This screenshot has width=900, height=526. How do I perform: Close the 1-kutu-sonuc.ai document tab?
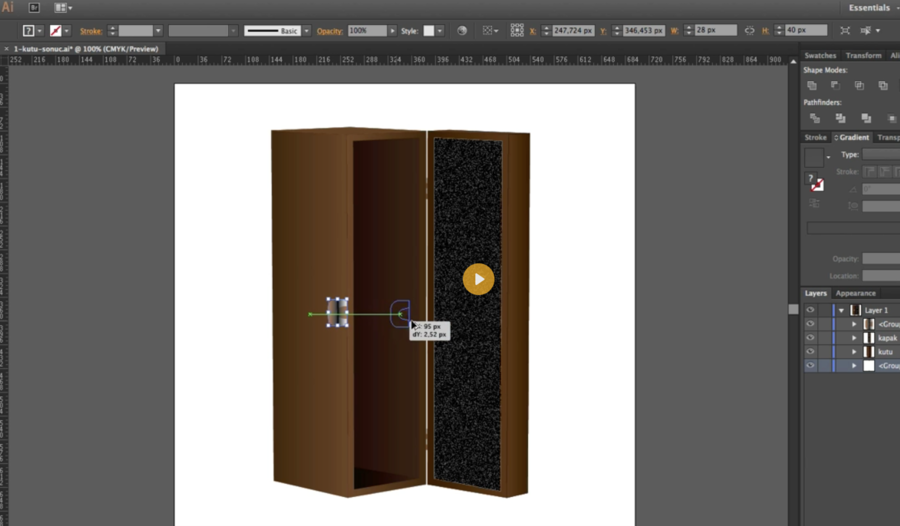coord(6,49)
